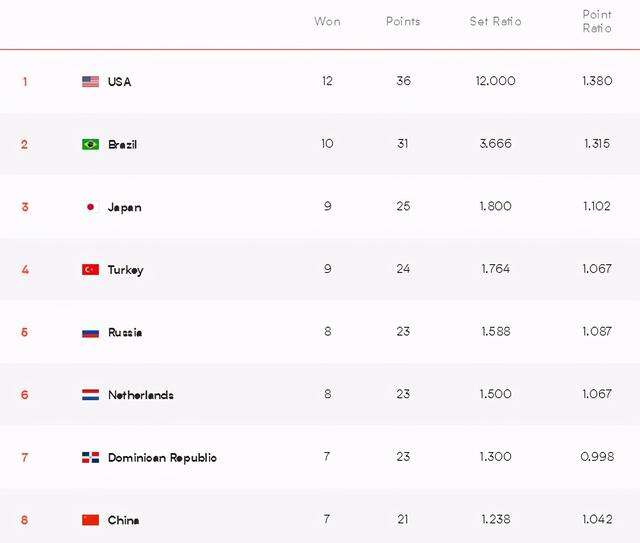The image size is (640, 543).
Task: Open the Turkey team name link
Action: 125,270
